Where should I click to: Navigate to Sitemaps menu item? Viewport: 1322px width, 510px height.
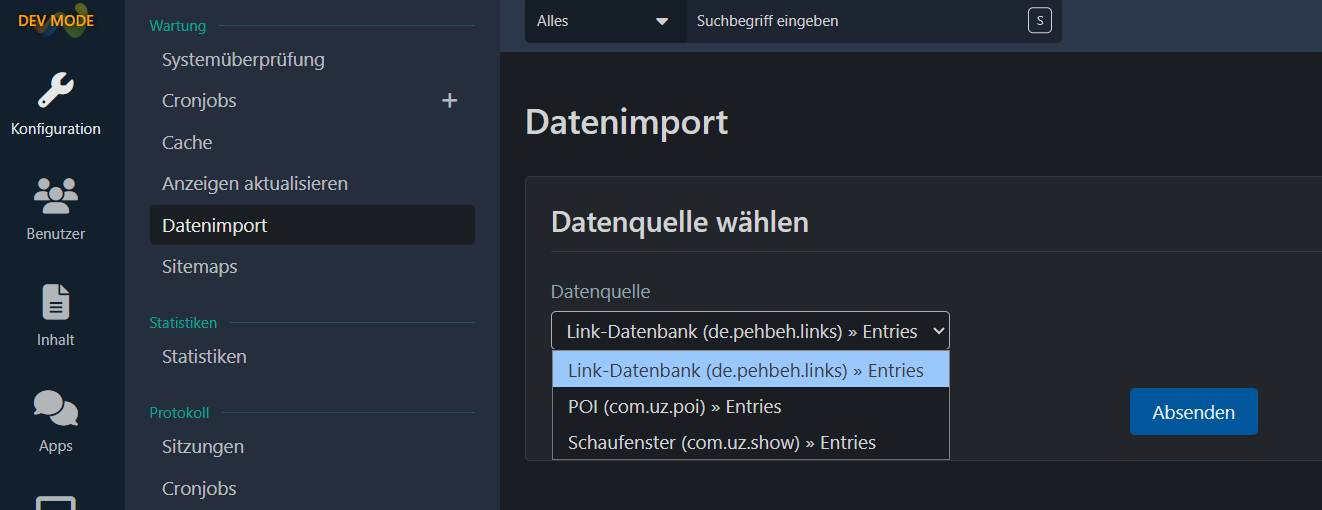[200, 267]
